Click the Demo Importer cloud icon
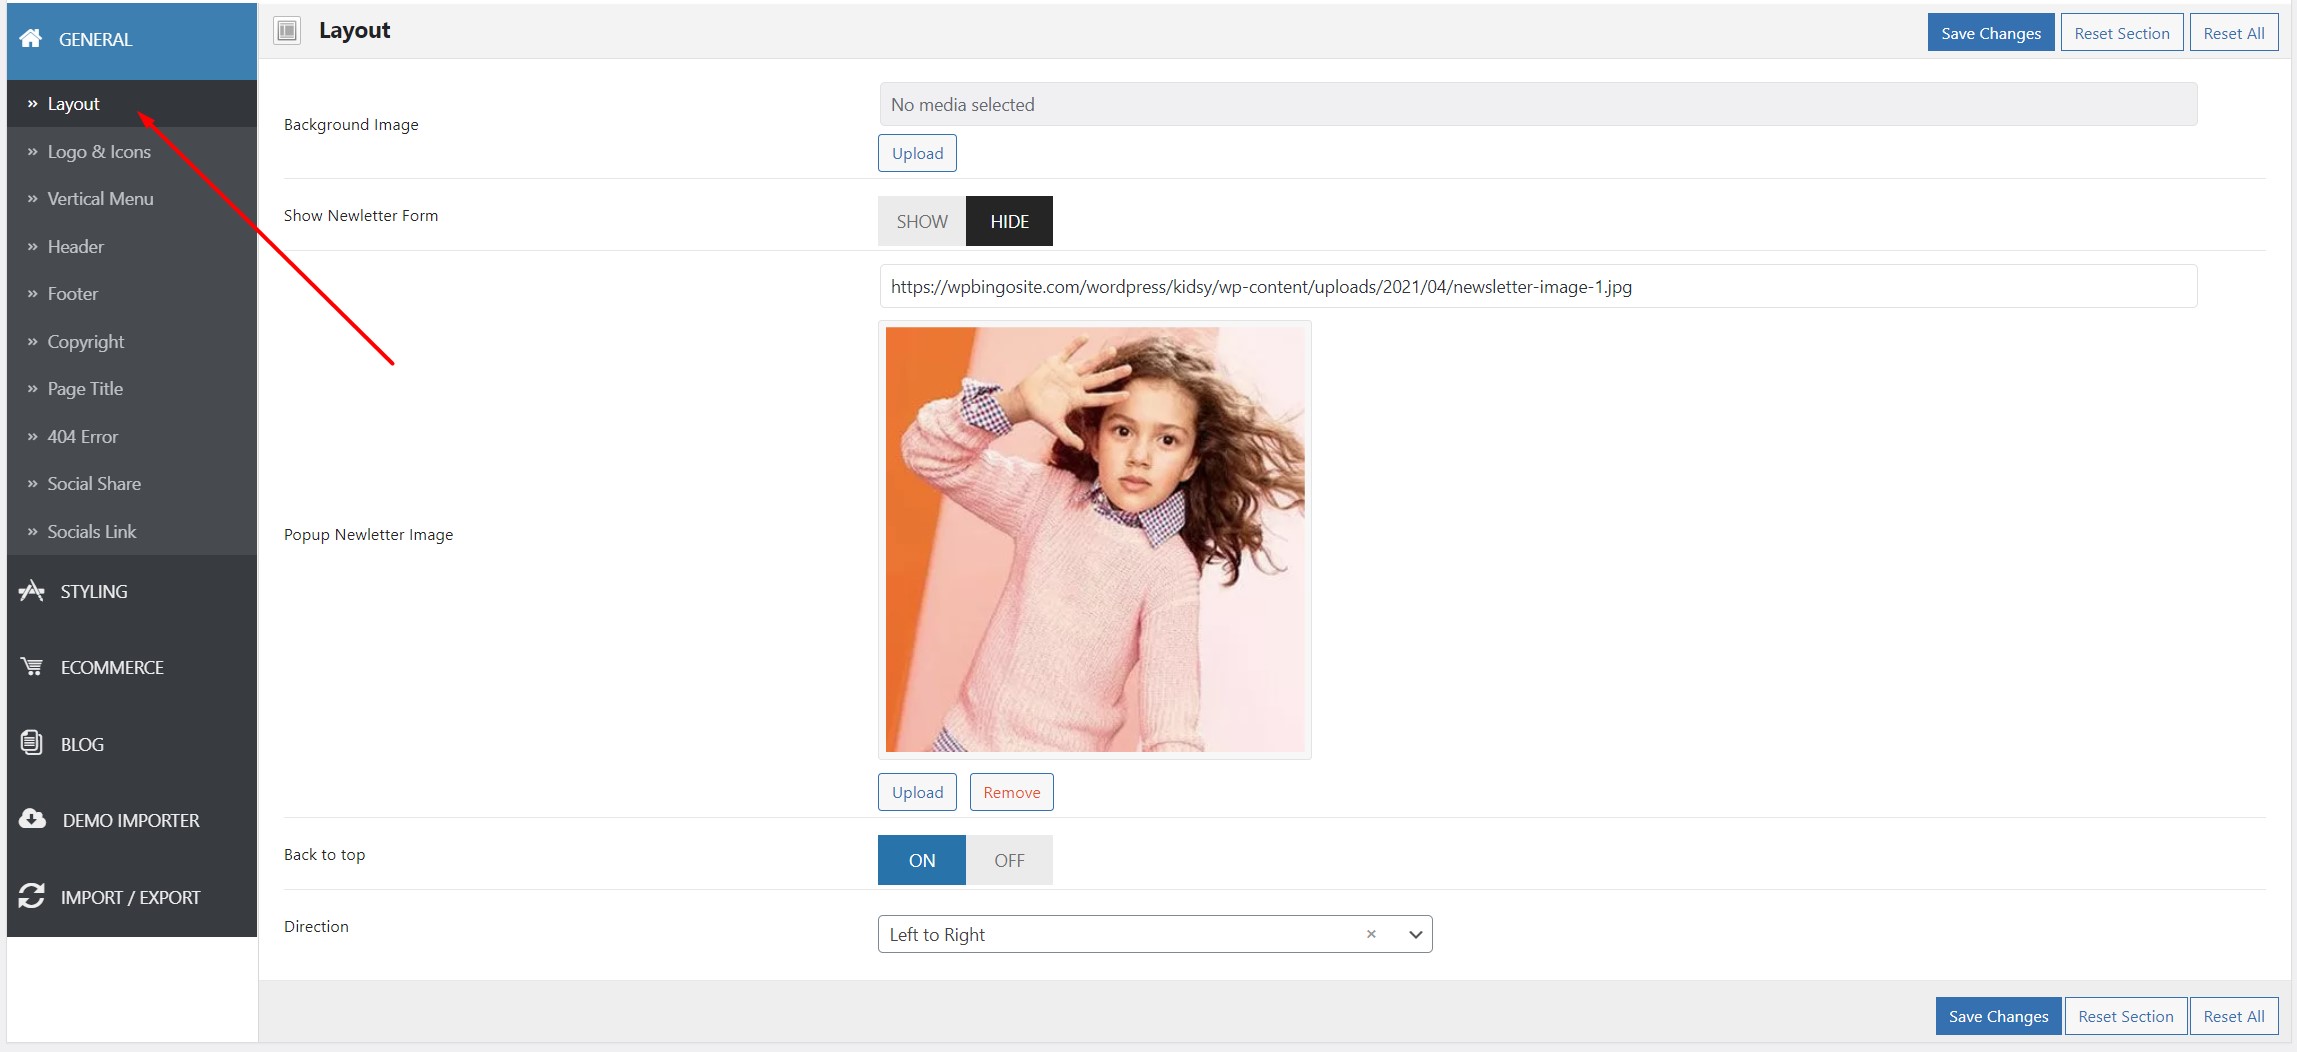This screenshot has width=2297, height=1052. pos(32,819)
